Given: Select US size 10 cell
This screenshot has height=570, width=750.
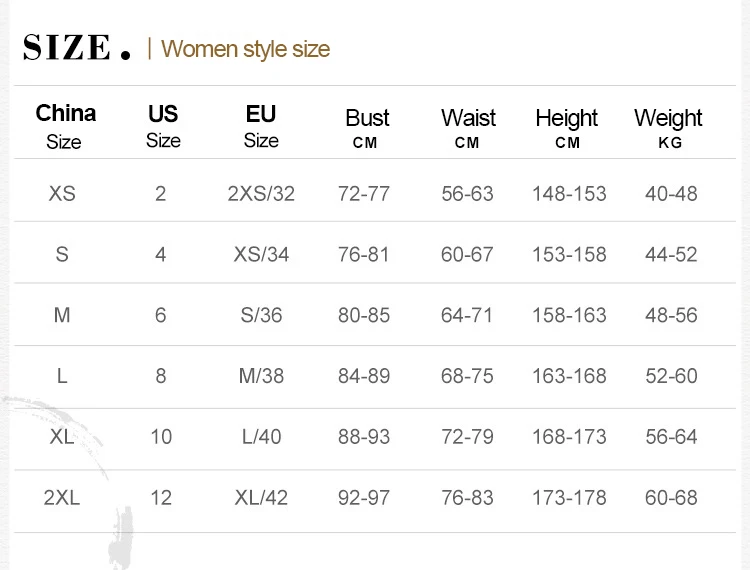Looking at the screenshot, I should (161, 437).
